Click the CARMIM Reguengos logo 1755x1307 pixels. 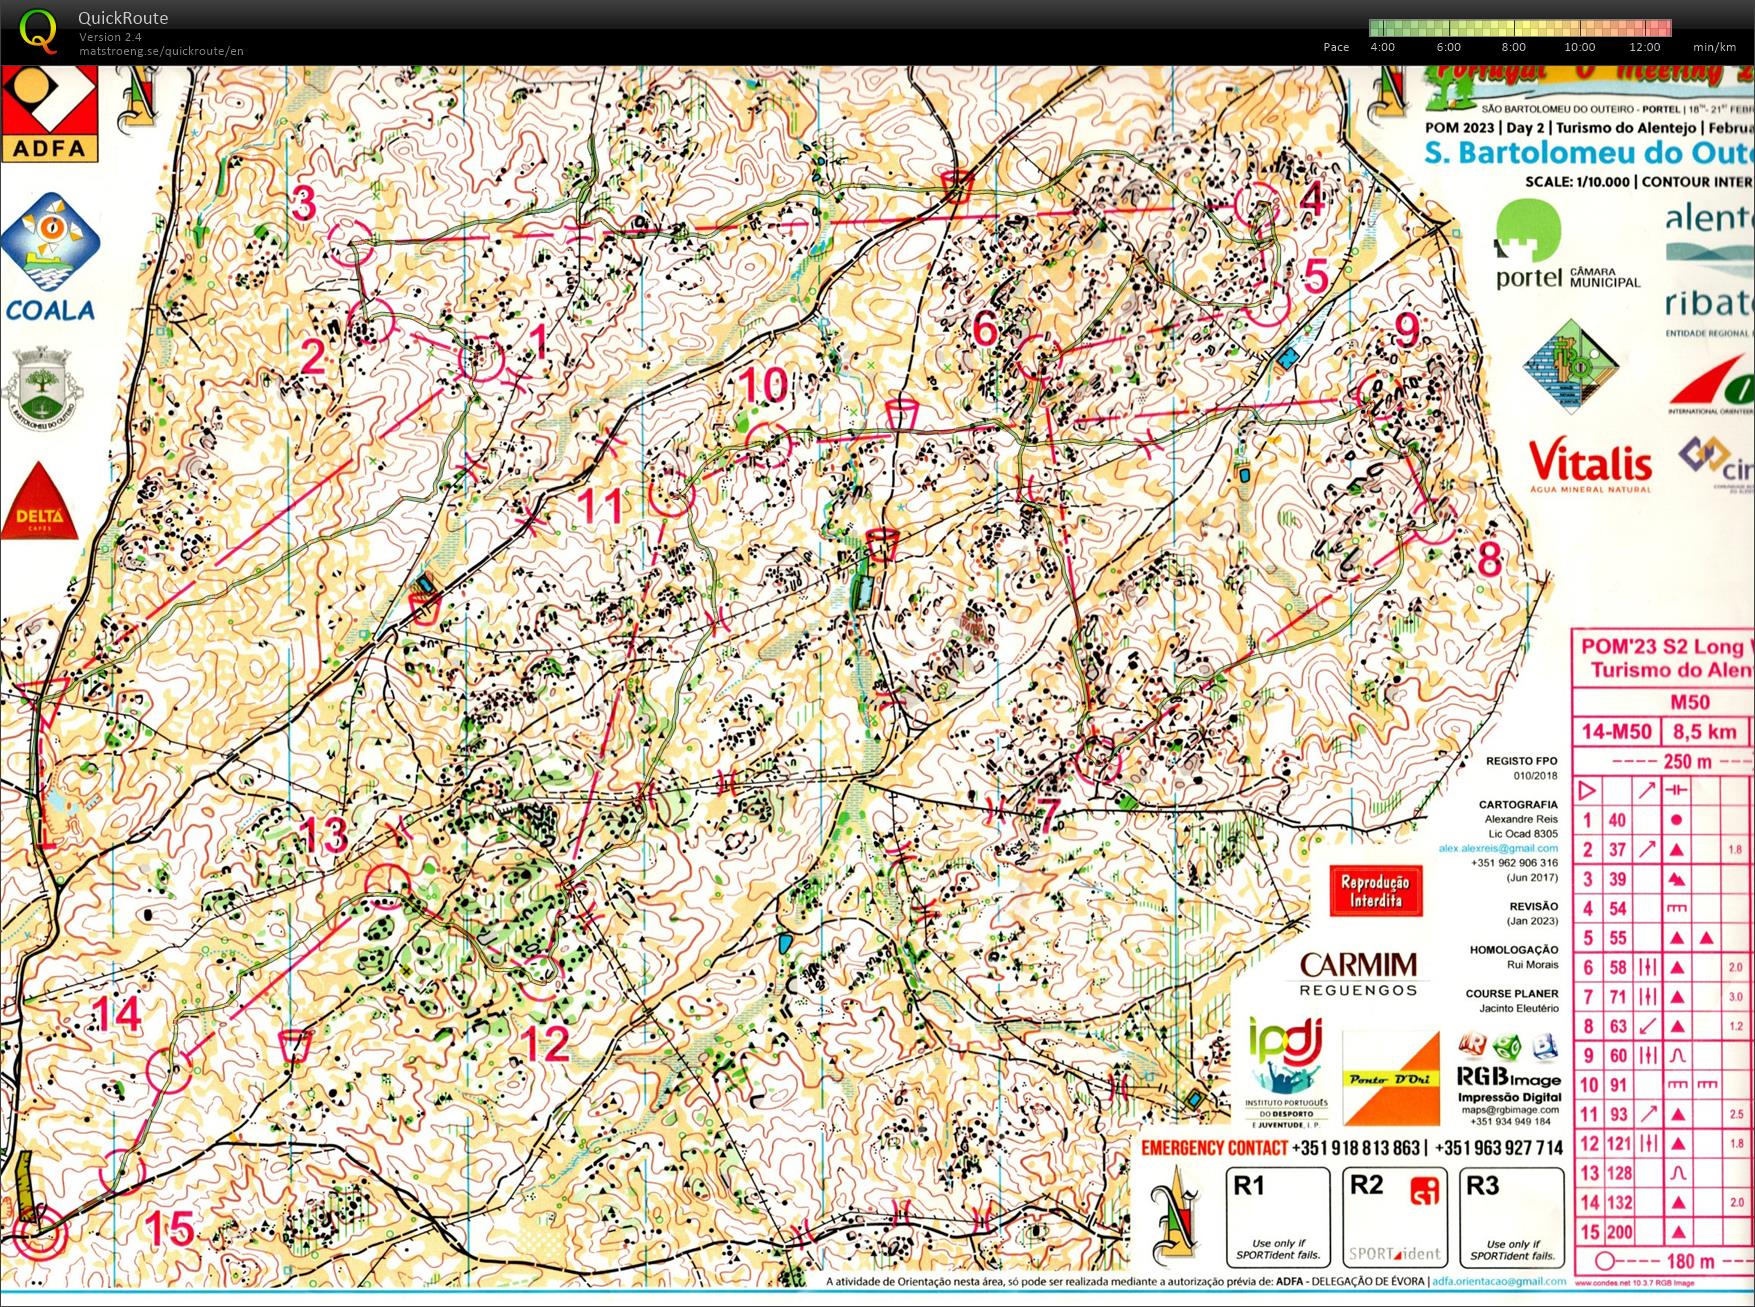click(1358, 973)
